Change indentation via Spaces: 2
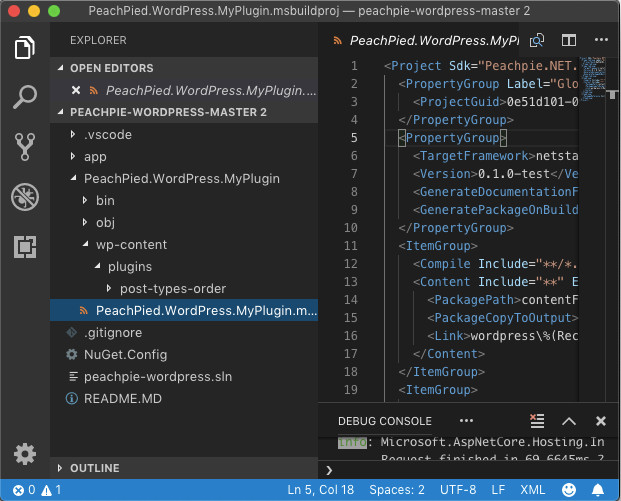This screenshot has width=621, height=501. point(397,490)
